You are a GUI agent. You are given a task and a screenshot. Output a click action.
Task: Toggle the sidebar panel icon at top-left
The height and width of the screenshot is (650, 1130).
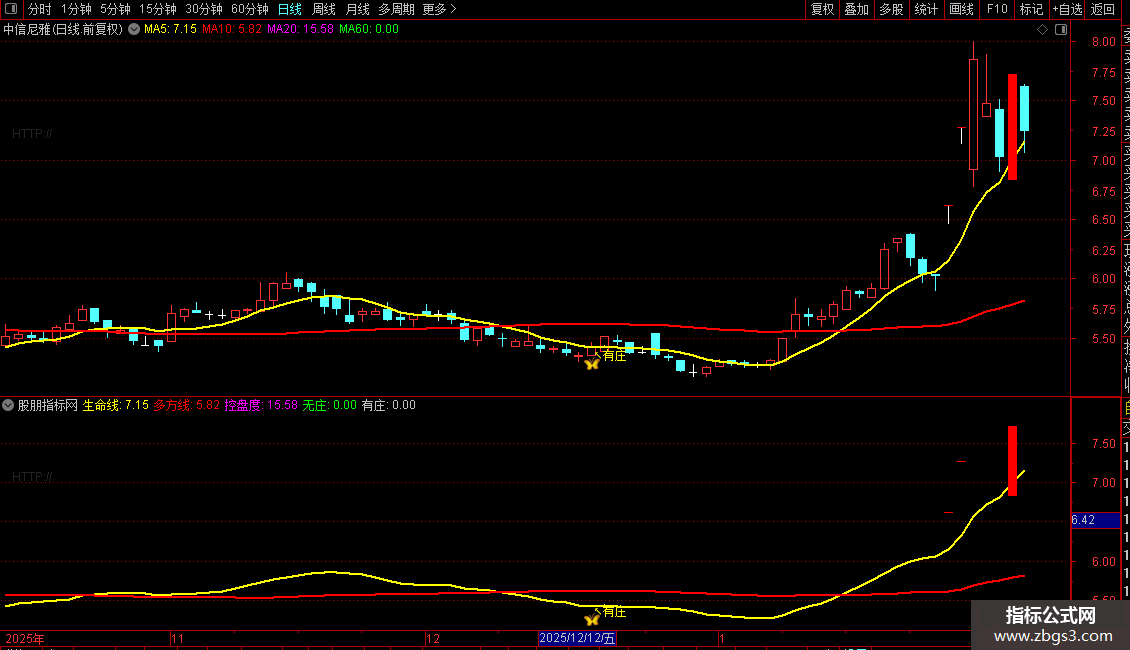click(x=11, y=9)
